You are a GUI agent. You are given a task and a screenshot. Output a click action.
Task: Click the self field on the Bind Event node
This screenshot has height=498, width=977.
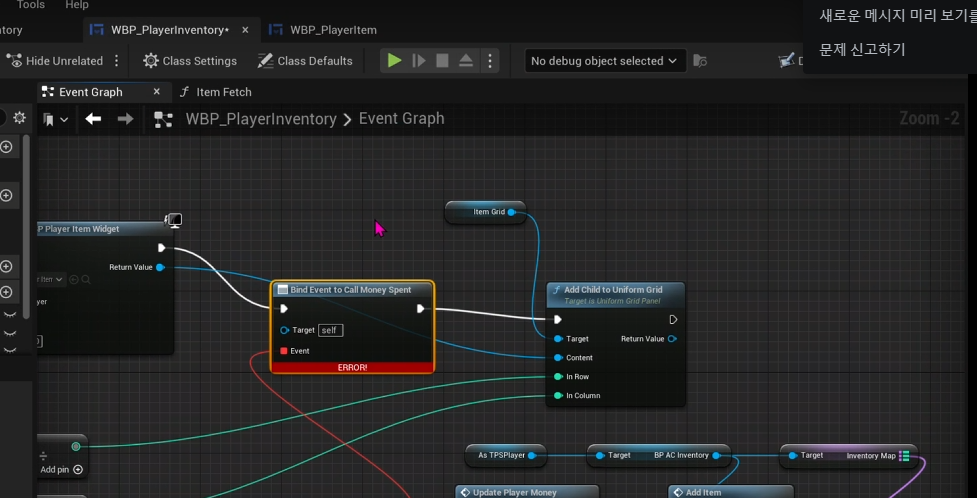330,330
